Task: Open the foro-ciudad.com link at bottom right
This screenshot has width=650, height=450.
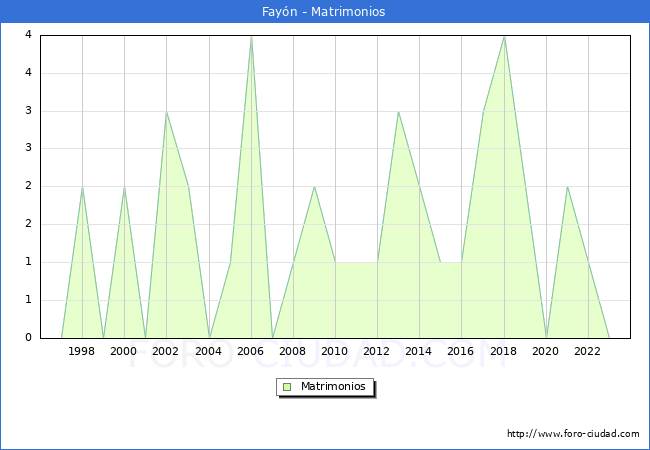Action: (x=573, y=434)
